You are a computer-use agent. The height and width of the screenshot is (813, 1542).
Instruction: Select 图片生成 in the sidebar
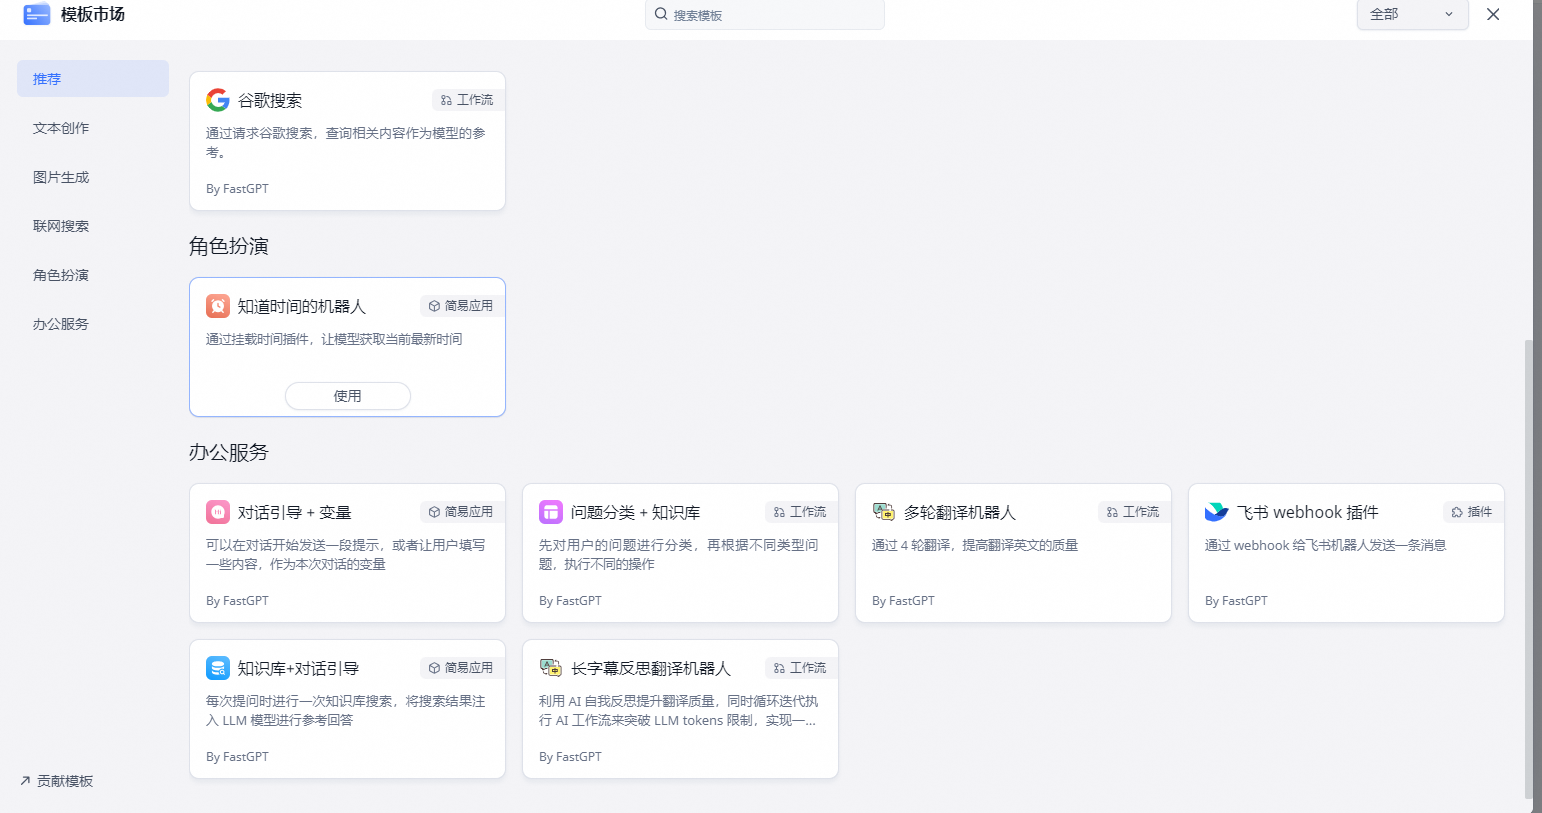pyautogui.click(x=61, y=176)
